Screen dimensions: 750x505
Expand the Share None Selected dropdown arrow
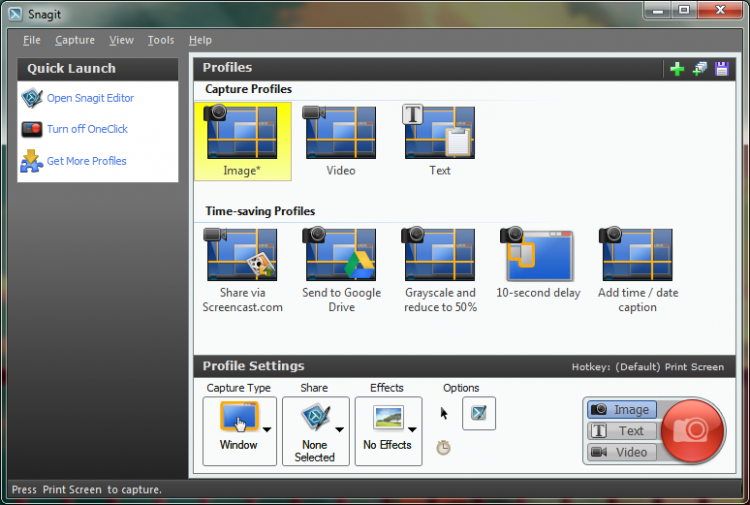tap(340, 429)
